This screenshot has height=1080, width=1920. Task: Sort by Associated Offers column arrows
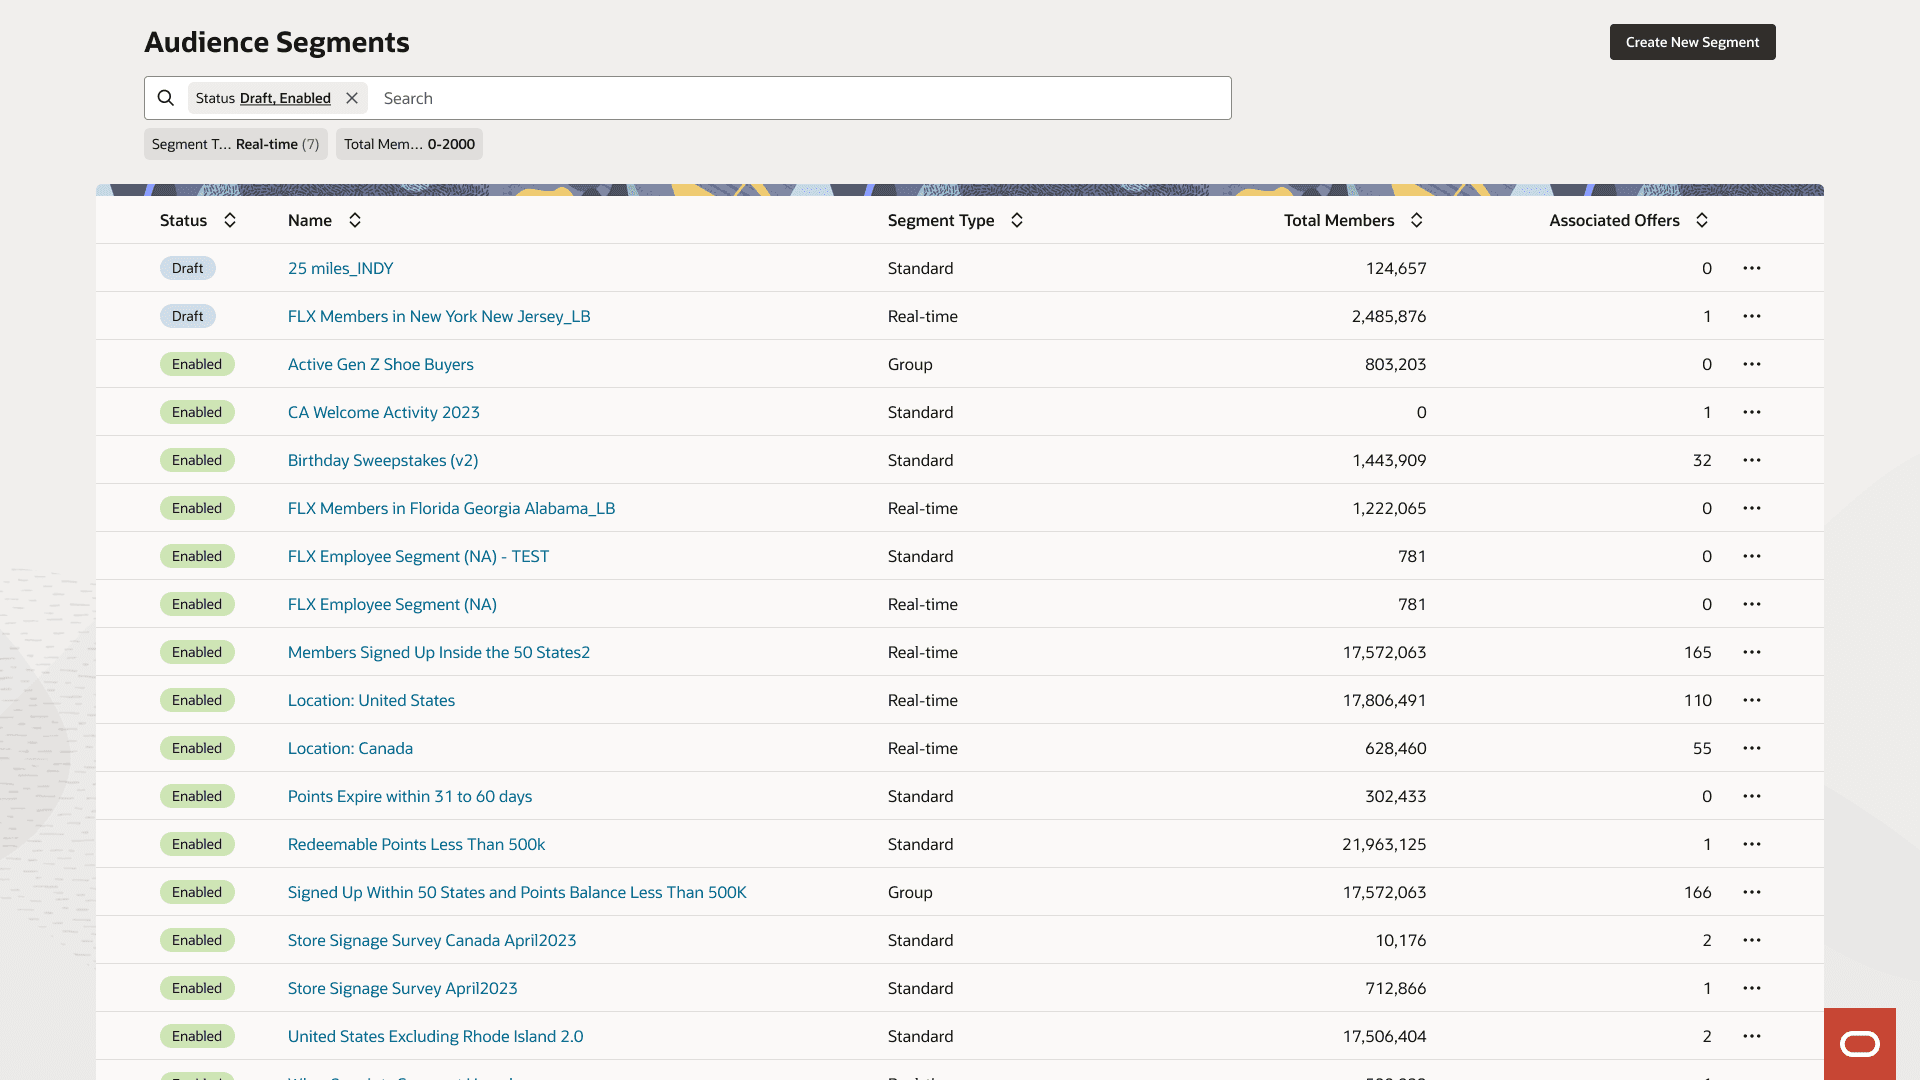(1702, 220)
